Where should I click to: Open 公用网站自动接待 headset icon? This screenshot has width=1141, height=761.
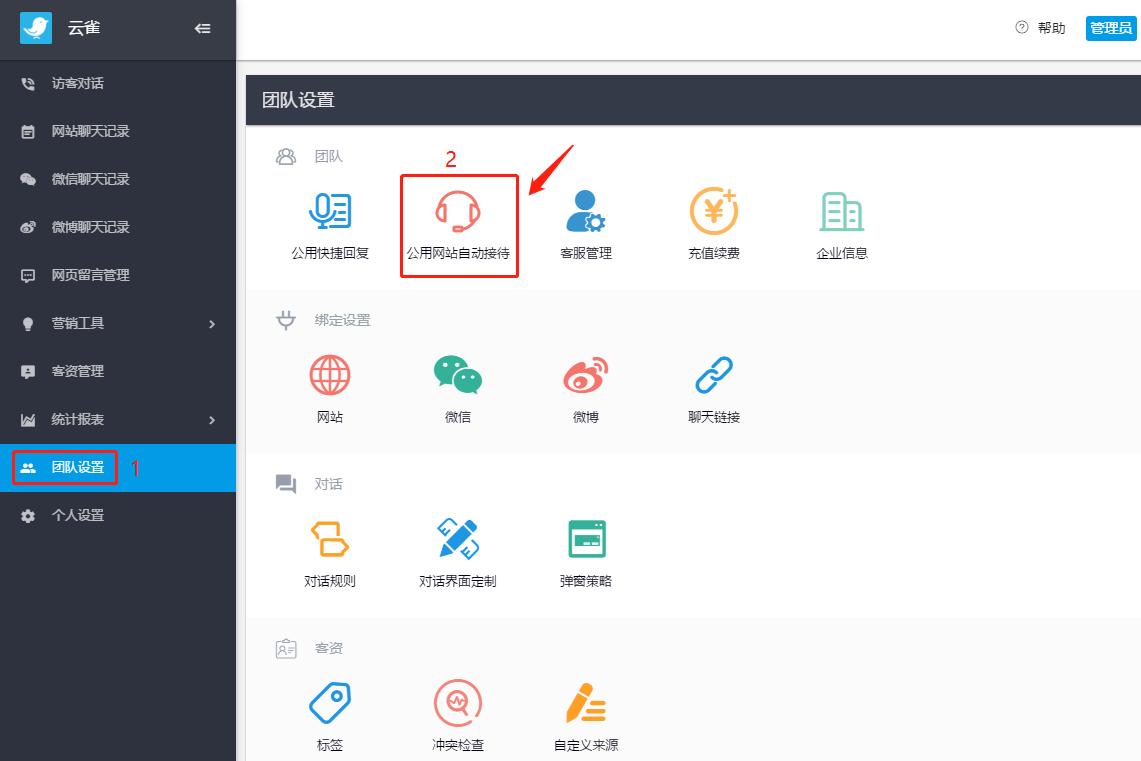coord(458,211)
